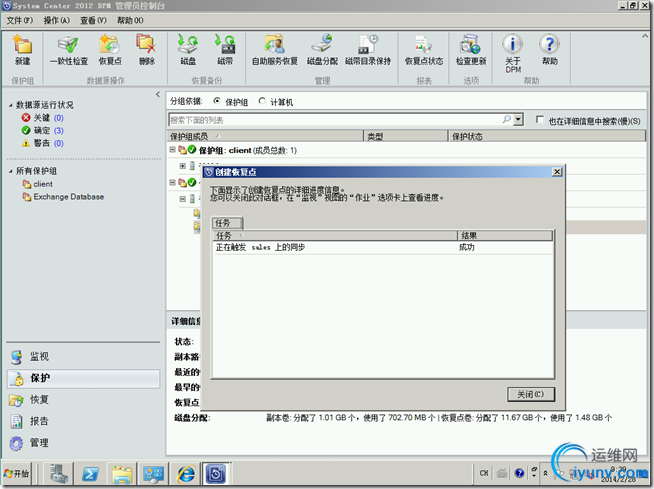Switch to the 报告 reporting view
This screenshot has height=489, width=654.
(83, 421)
